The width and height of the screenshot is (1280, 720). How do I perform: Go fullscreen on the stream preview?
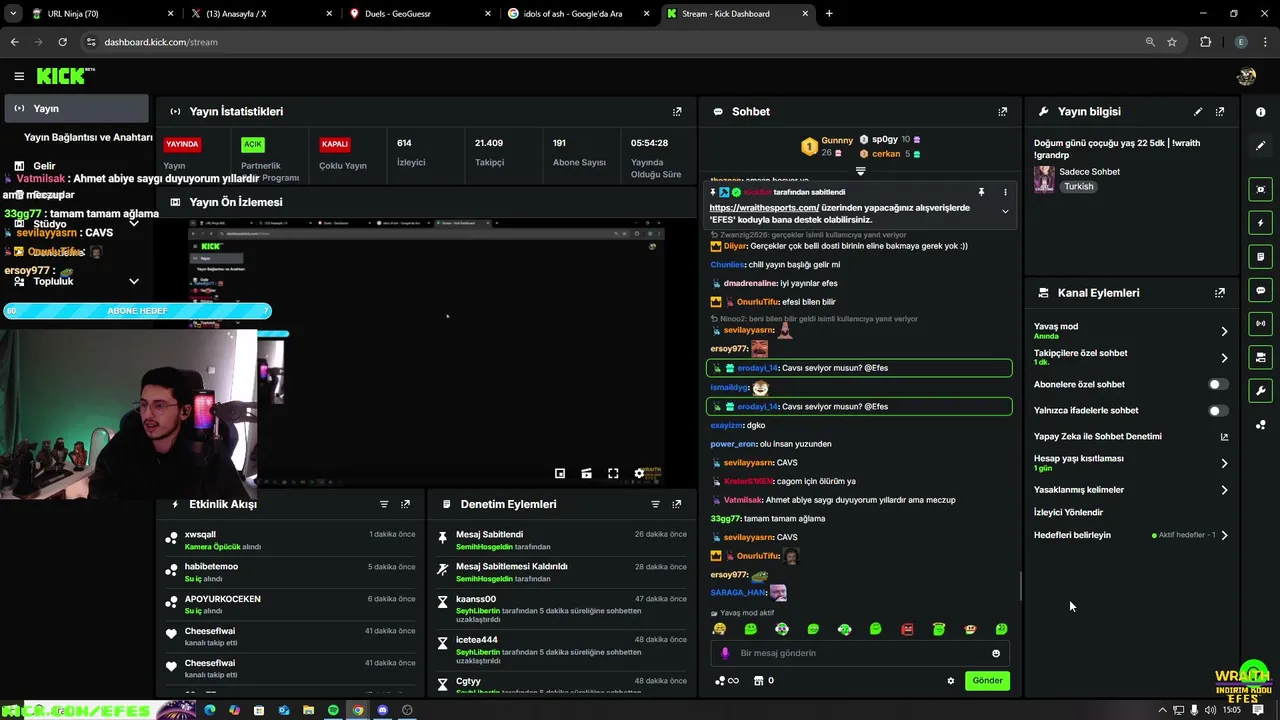point(613,474)
